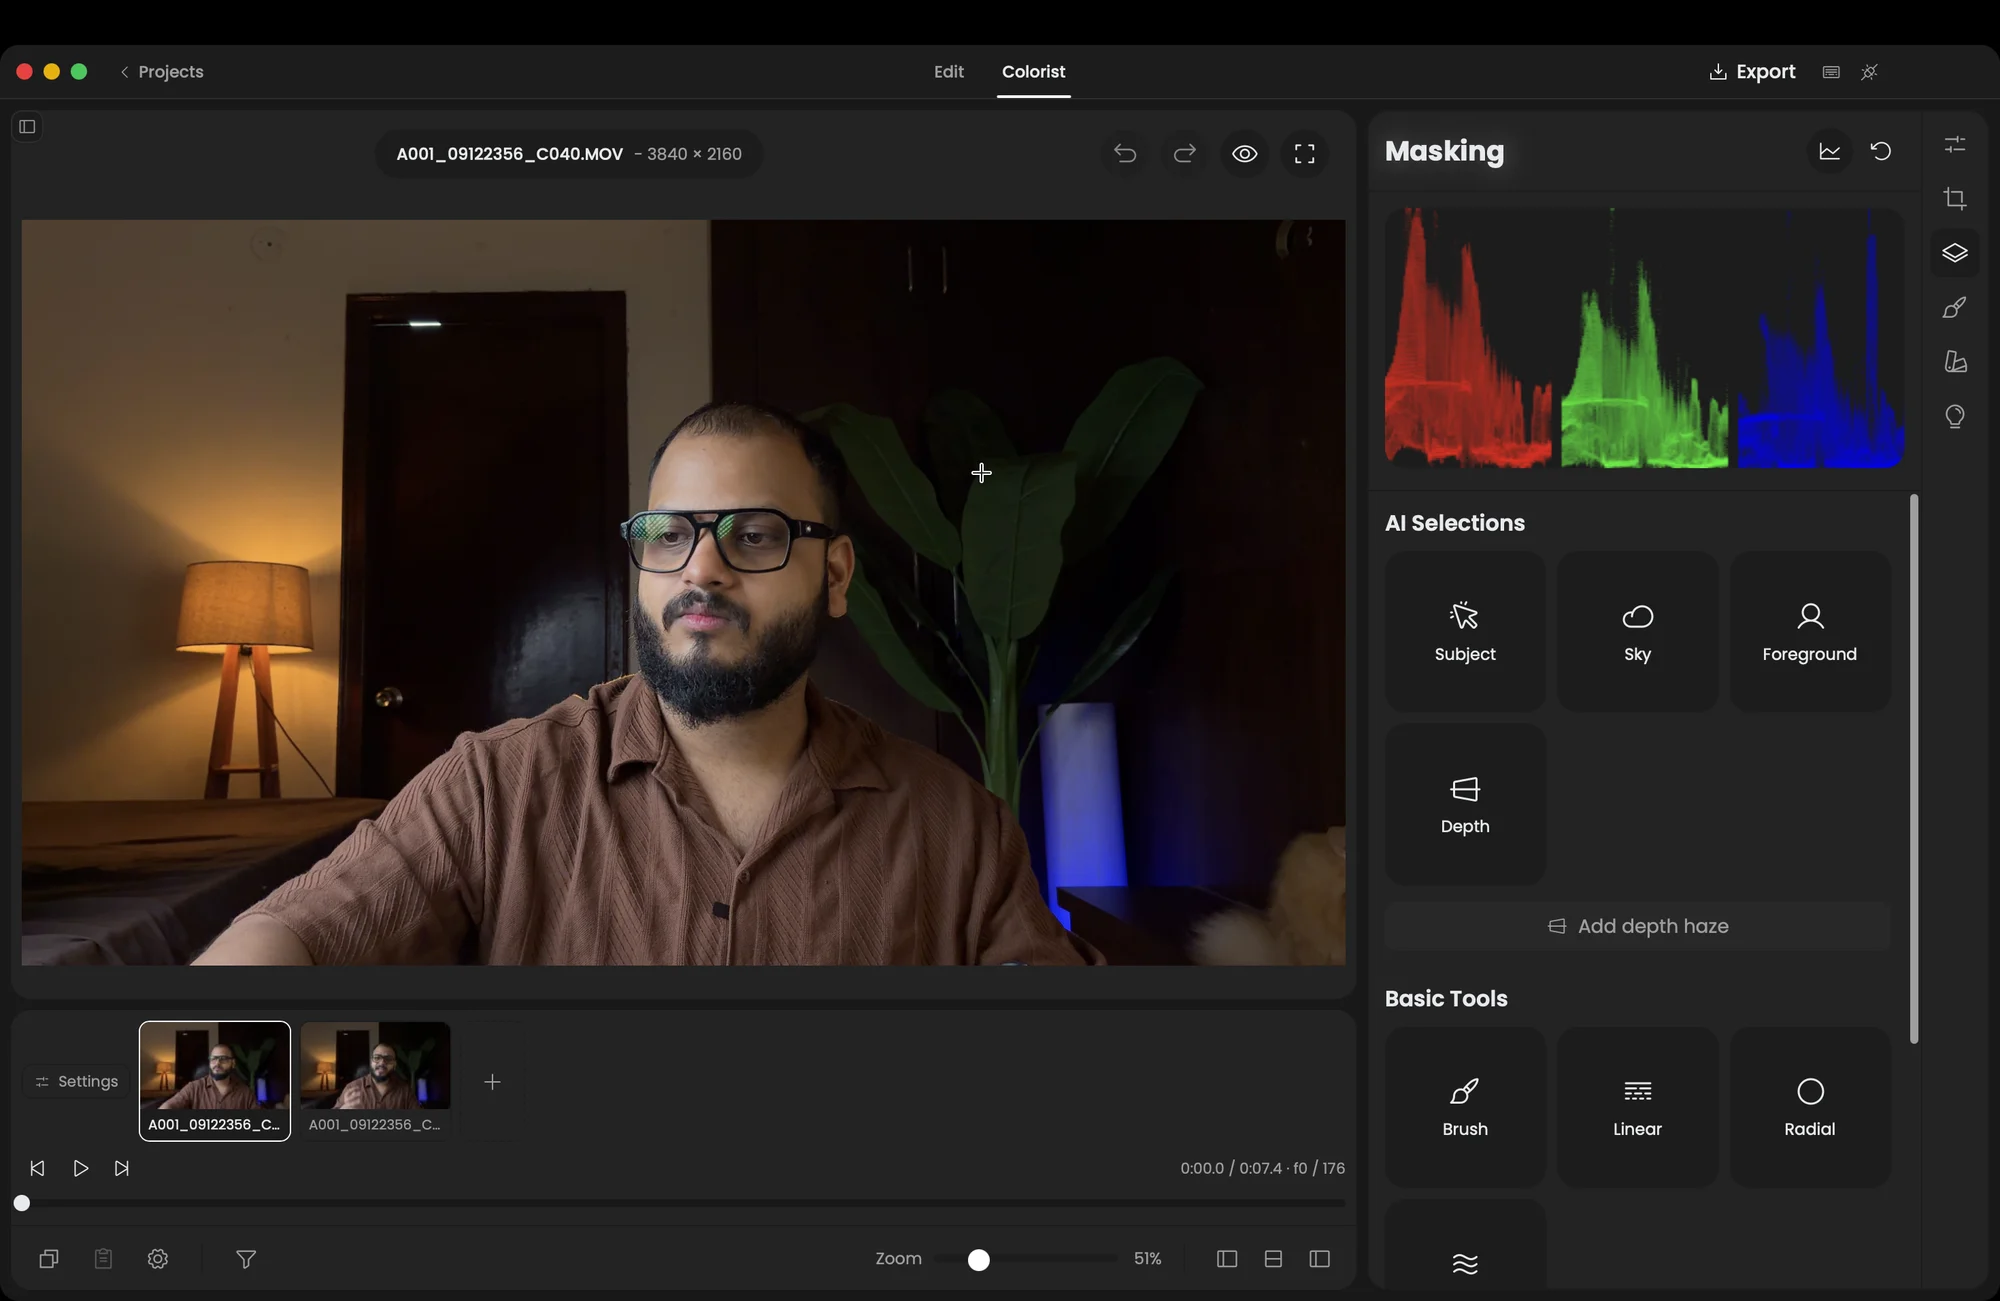Toggle the before/after eye preview

click(1245, 154)
